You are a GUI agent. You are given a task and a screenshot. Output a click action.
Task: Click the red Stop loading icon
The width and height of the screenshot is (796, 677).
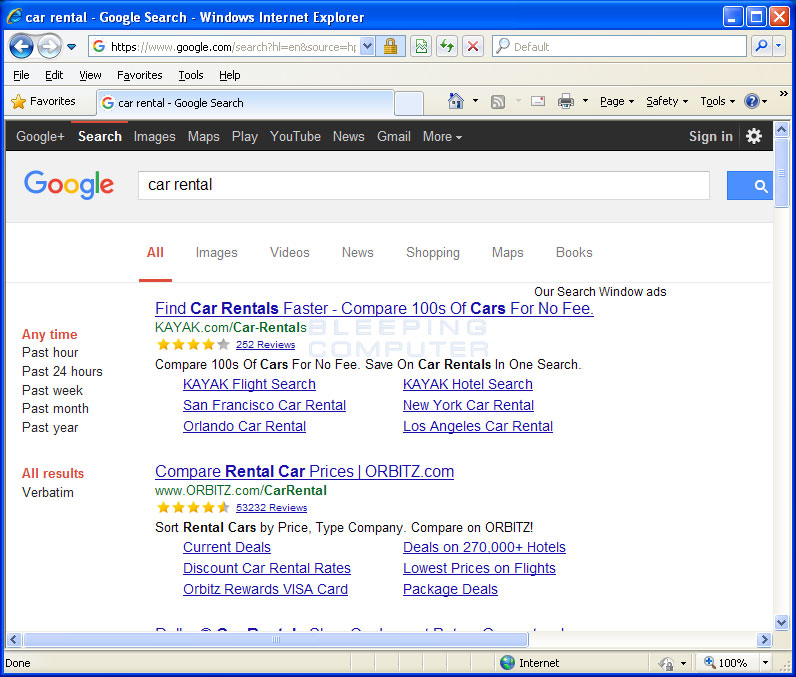tap(473, 47)
